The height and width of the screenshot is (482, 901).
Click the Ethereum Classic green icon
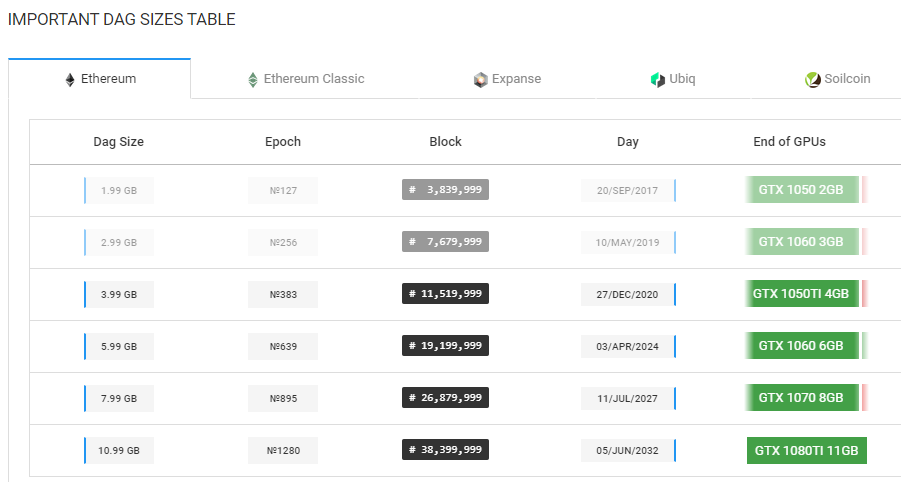point(253,79)
